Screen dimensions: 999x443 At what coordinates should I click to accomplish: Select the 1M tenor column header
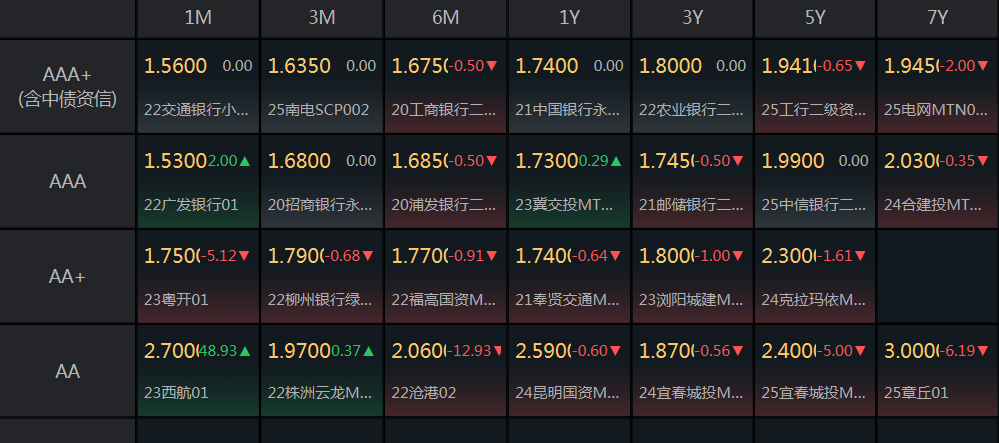(x=198, y=18)
